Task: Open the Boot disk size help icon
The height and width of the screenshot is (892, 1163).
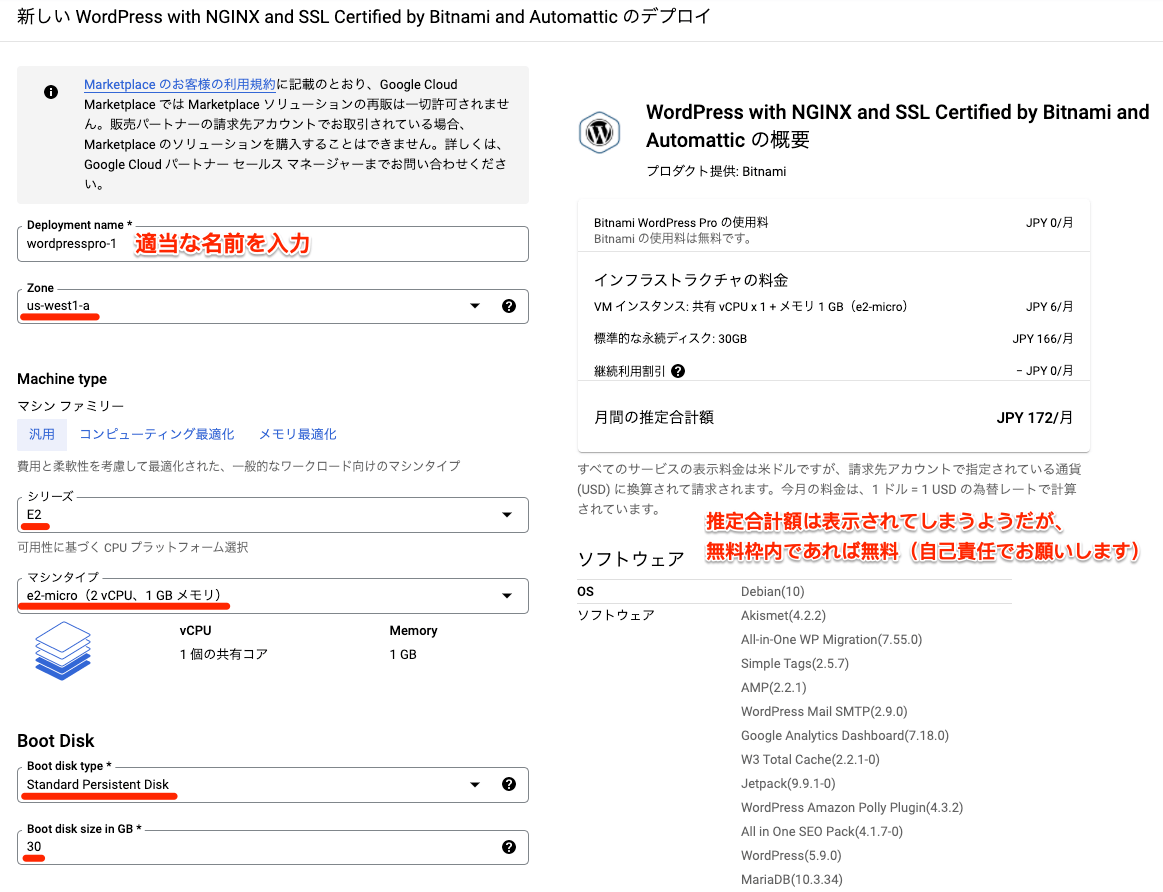Action: [x=509, y=847]
